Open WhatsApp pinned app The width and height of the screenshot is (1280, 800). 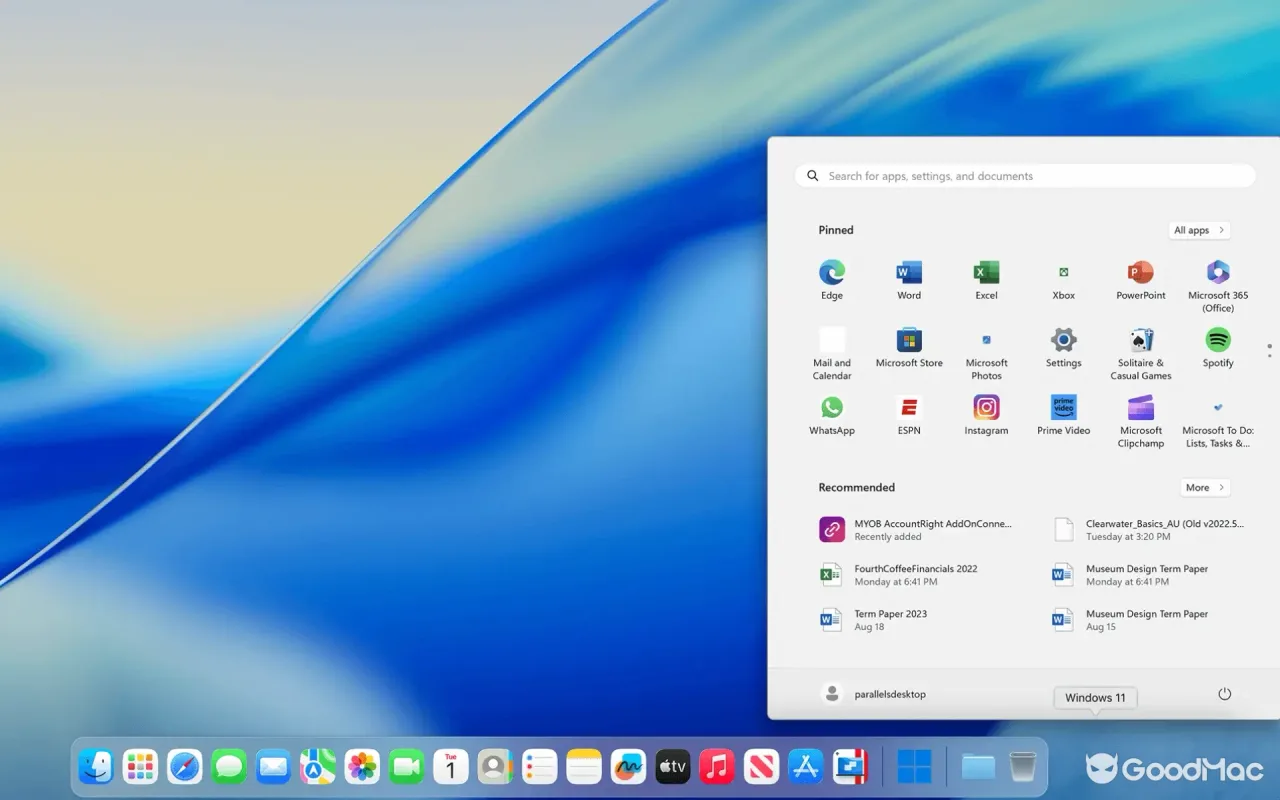pos(832,415)
